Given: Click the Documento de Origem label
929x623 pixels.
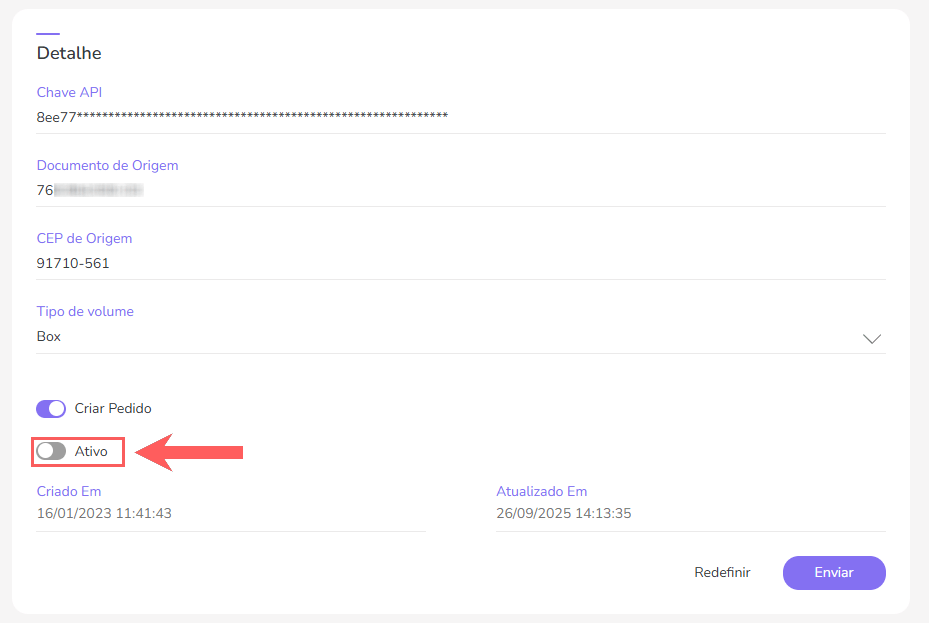Looking at the screenshot, I should coord(107,165).
